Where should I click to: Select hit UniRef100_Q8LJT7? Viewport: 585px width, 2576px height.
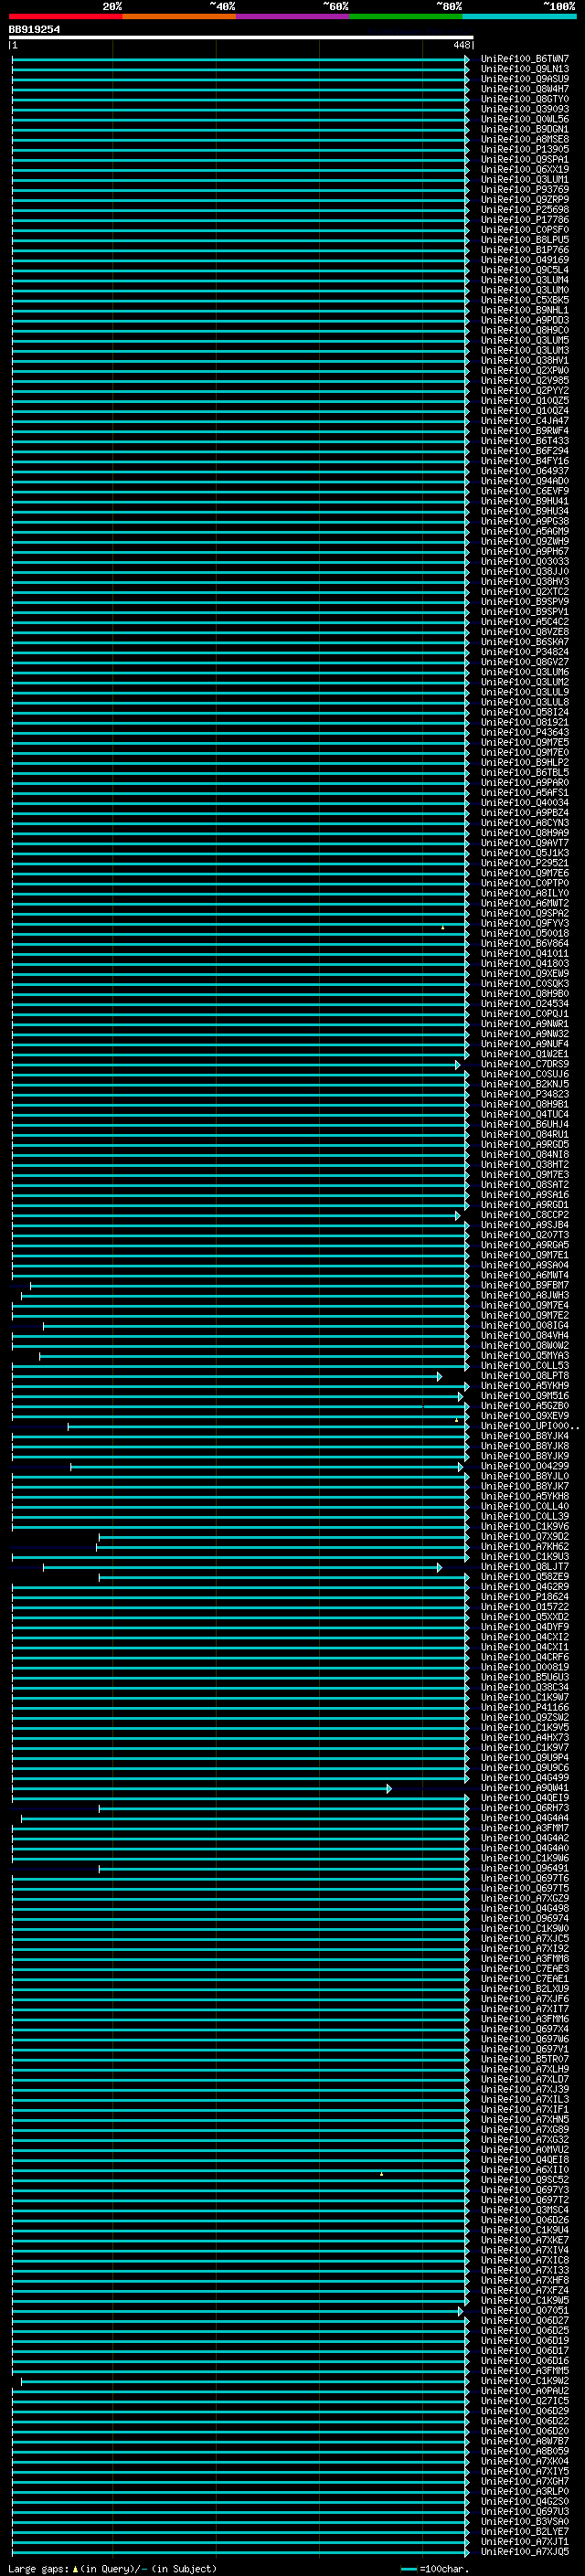point(524,1567)
